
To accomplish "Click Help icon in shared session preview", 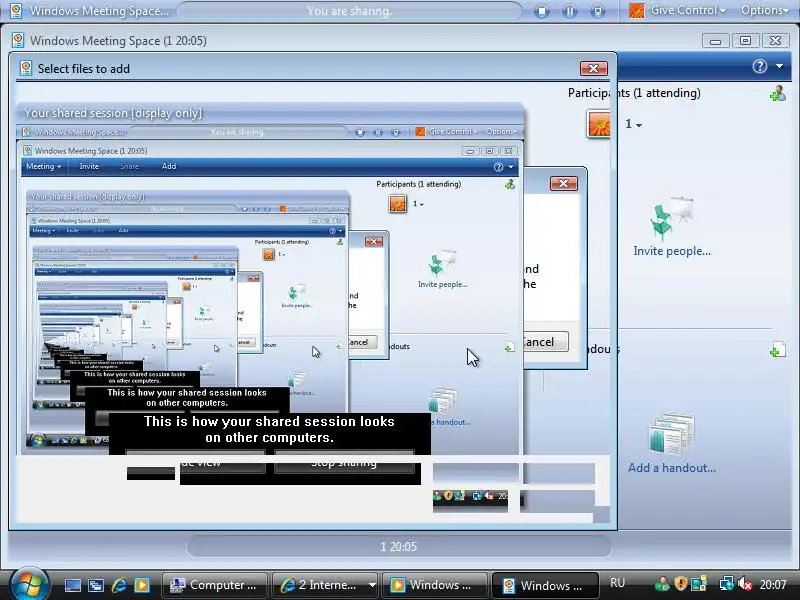I will 498,167.
